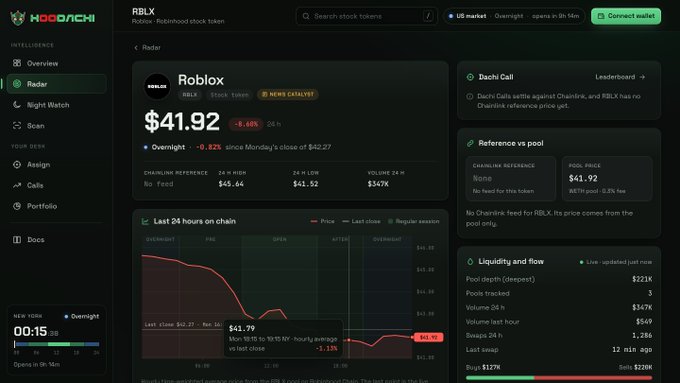Click the -8.68% change badge
The height and width of the screenshot is (383, 680).
[x=246, y=124]
